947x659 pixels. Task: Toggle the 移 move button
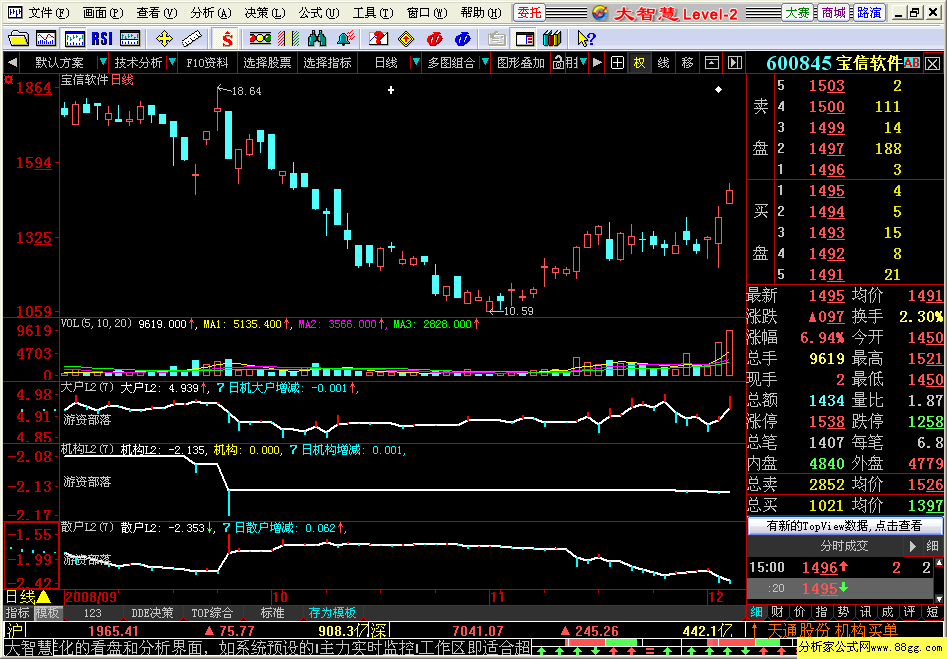pyautogui.click(x=687, y=62)
